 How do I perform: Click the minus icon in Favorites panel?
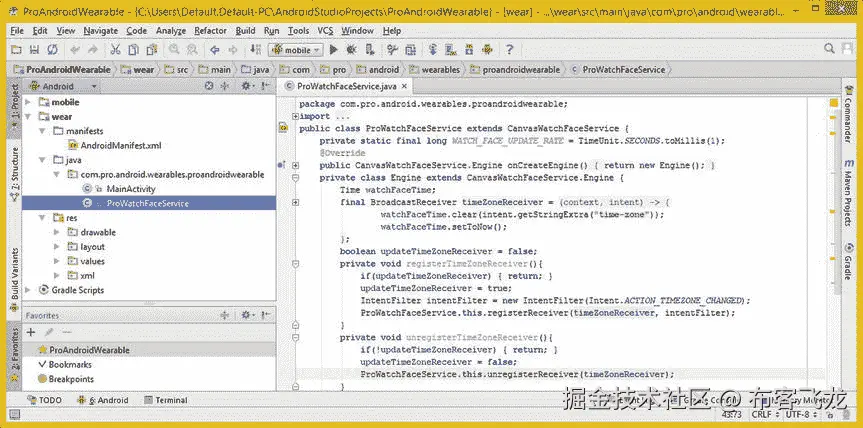point(67,332)
